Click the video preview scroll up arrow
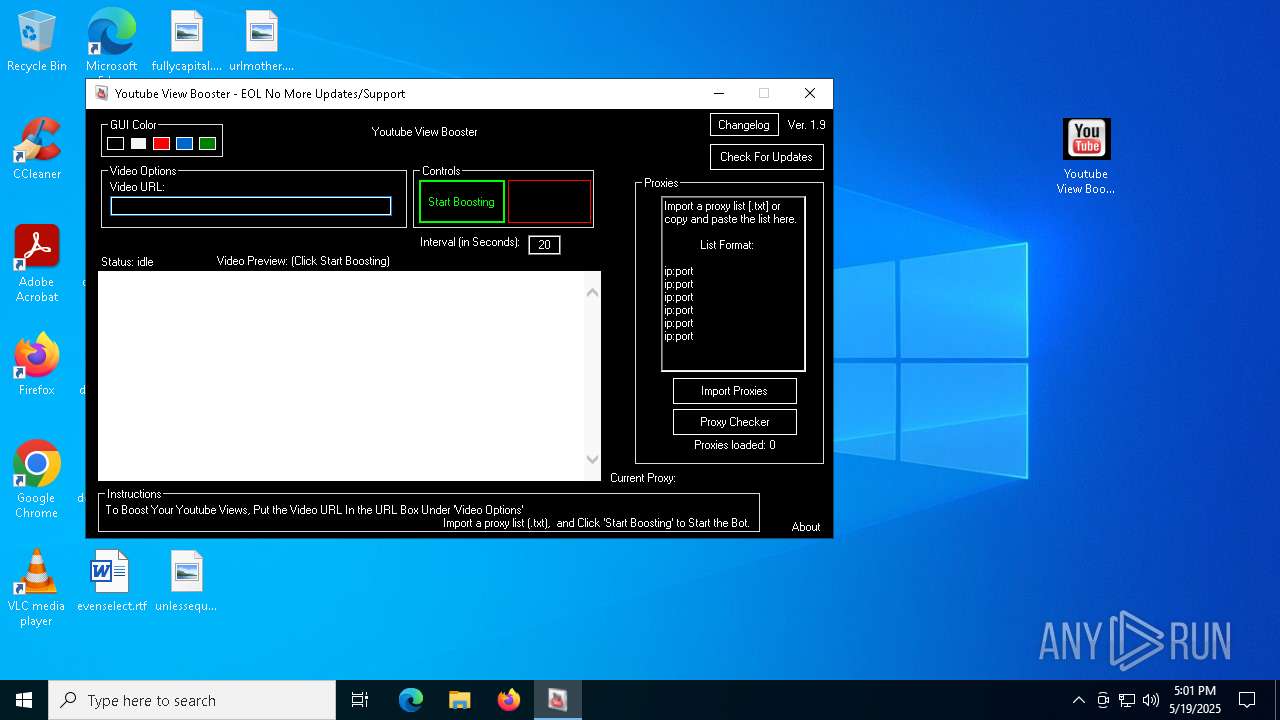Image resolution: width=1280 pixels, height=720 pixels. 592,292
